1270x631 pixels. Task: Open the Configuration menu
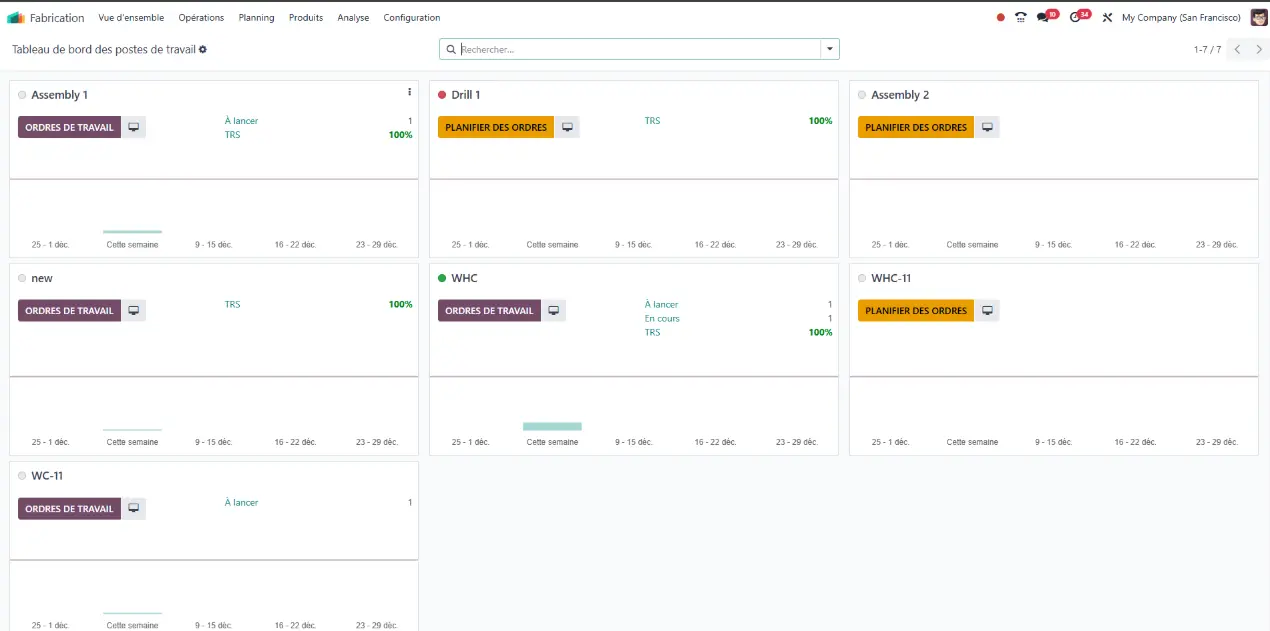pos(411,18)
